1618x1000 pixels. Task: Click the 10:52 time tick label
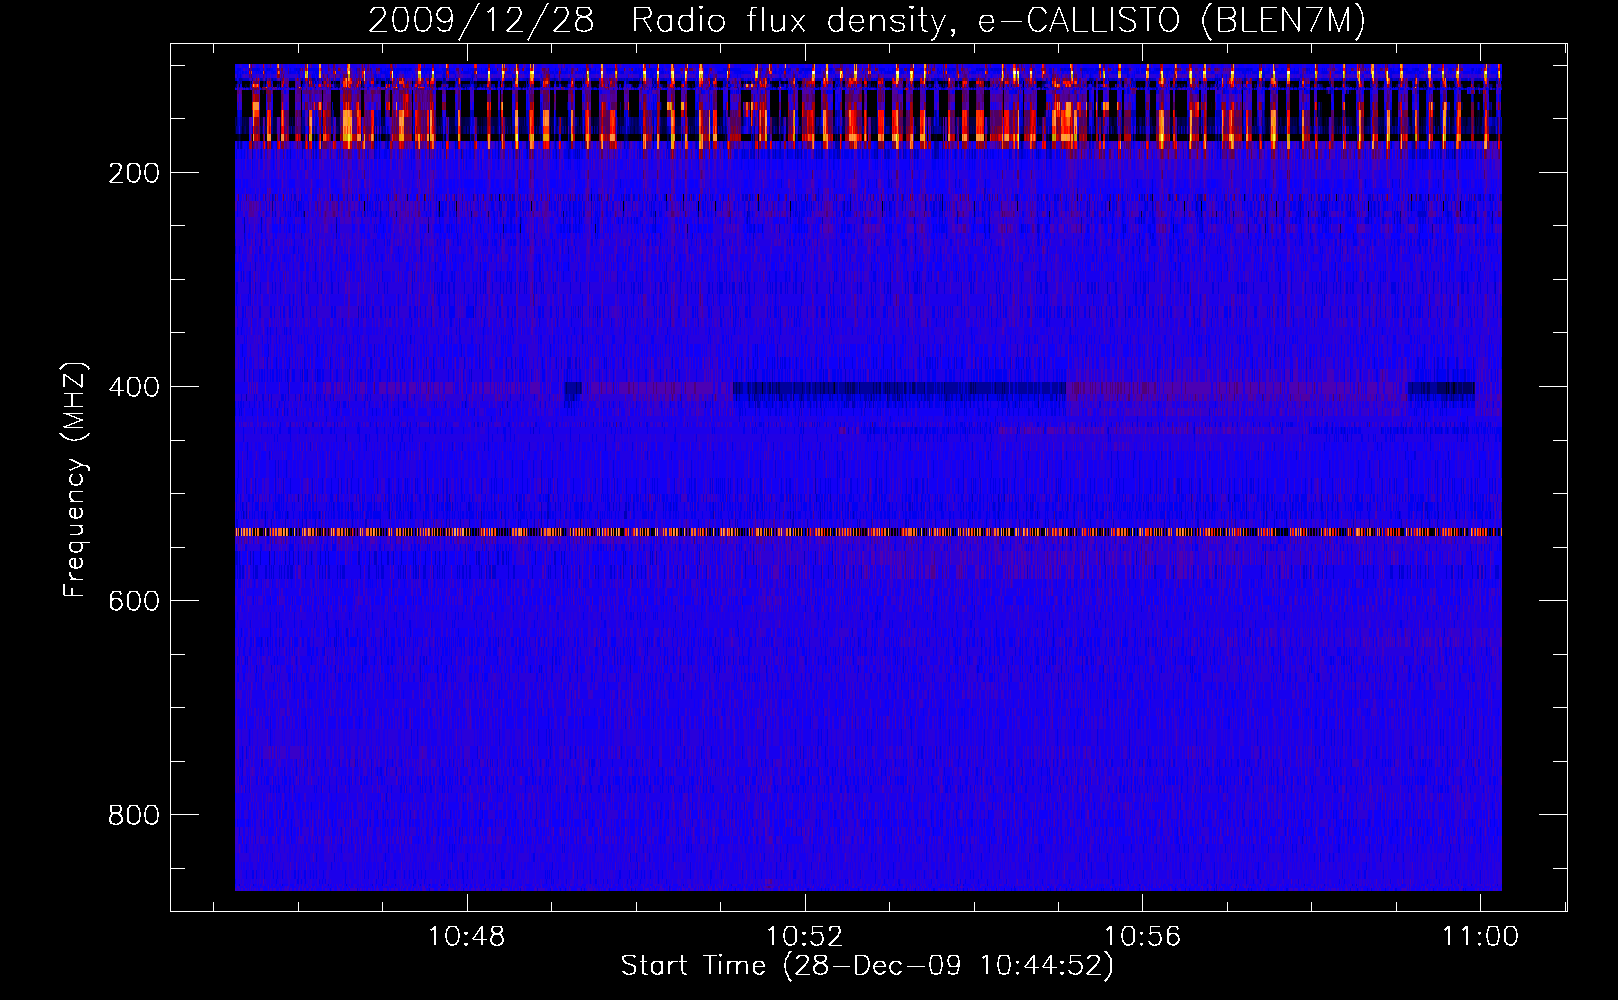[805, 936]
